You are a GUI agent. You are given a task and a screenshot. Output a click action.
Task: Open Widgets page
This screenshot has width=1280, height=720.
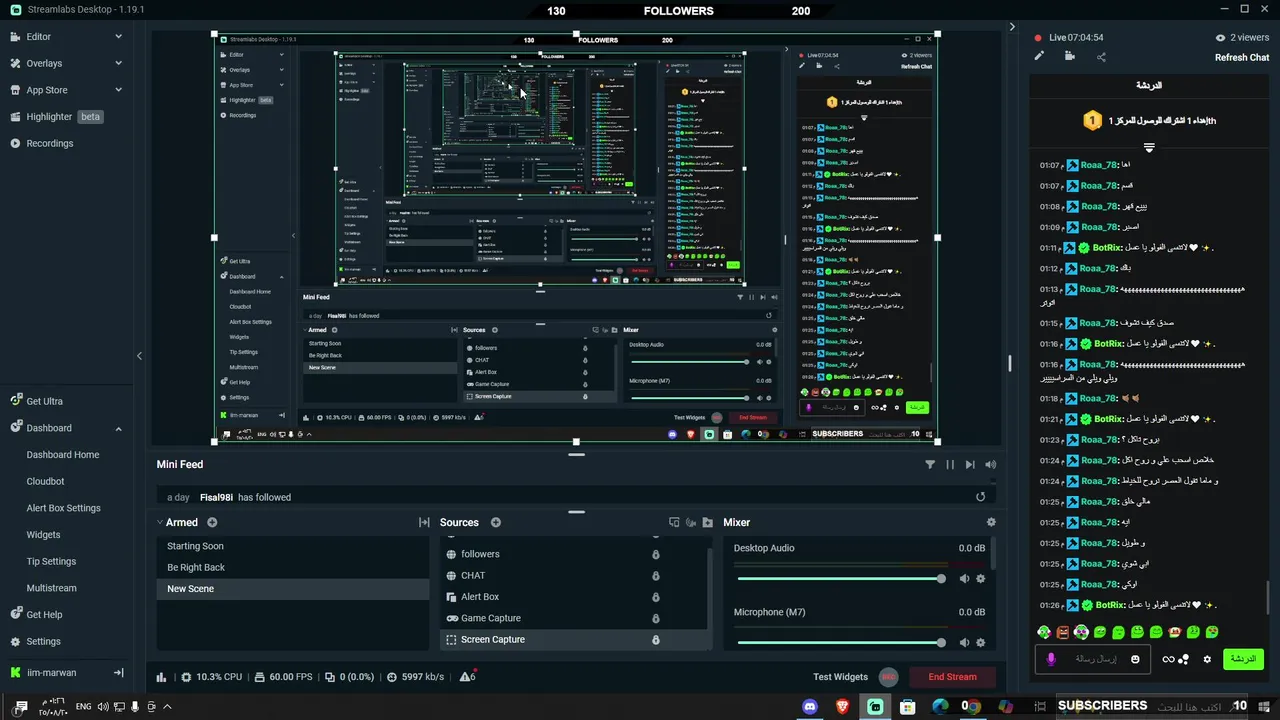pyautogui.click(x=43, y=535)
